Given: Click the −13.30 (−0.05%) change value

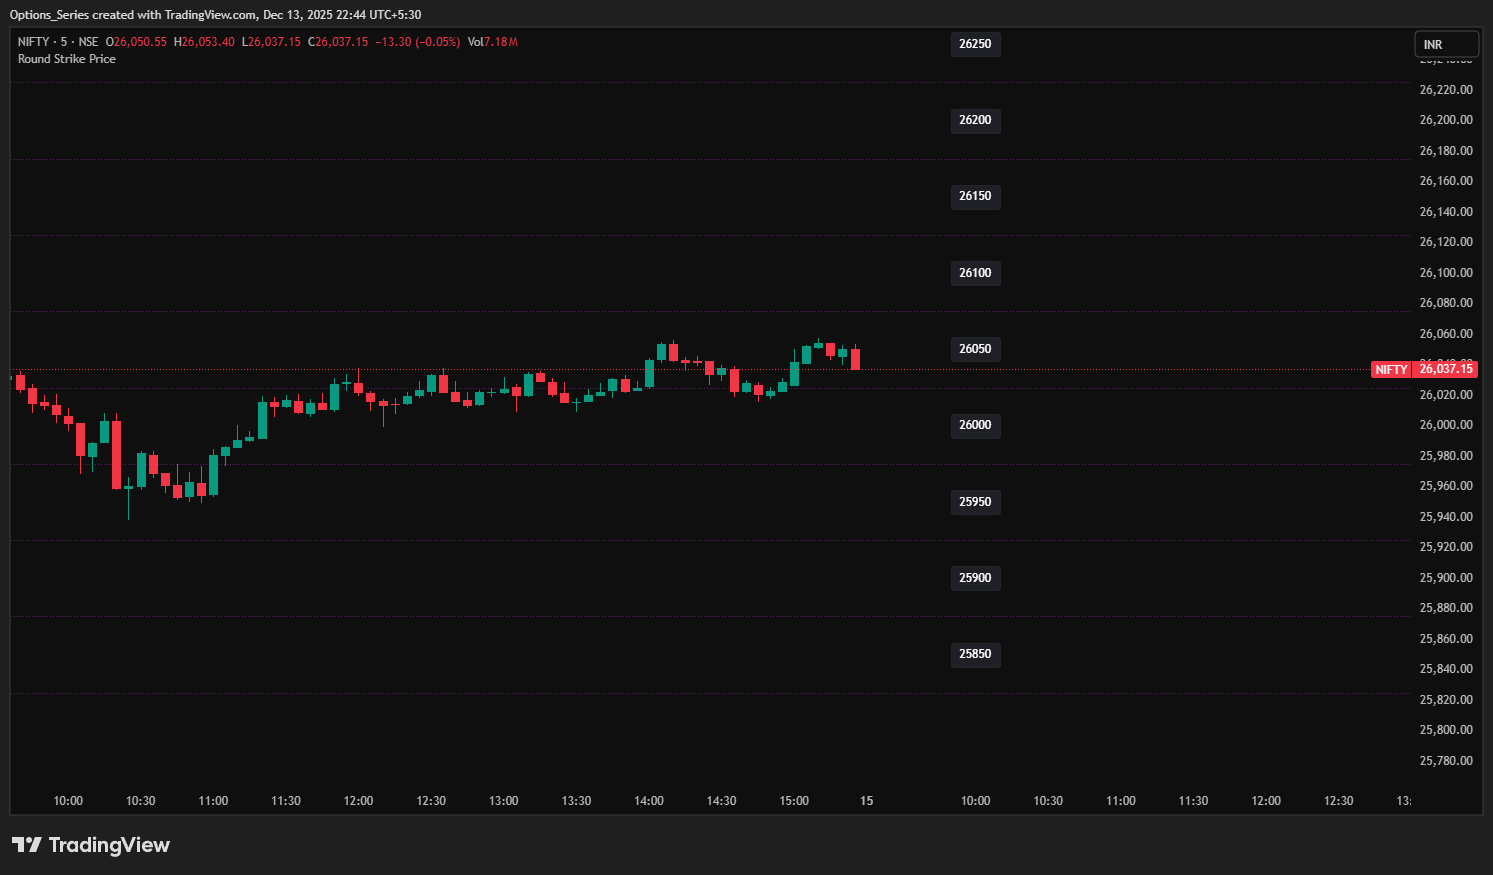Looking at the screenshot, I should (418, 42).
